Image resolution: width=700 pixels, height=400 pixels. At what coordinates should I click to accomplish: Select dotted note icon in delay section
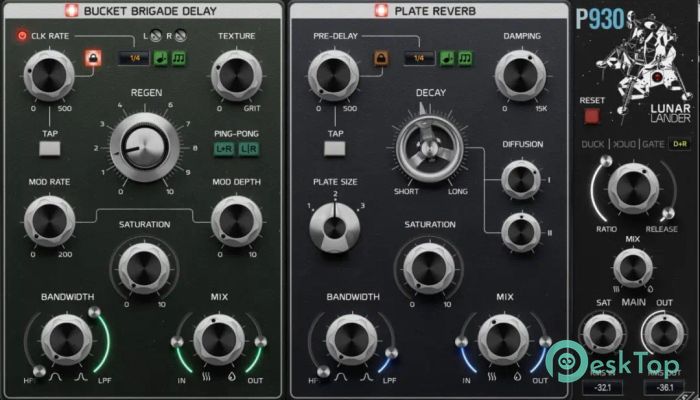[x=161, y=58]
